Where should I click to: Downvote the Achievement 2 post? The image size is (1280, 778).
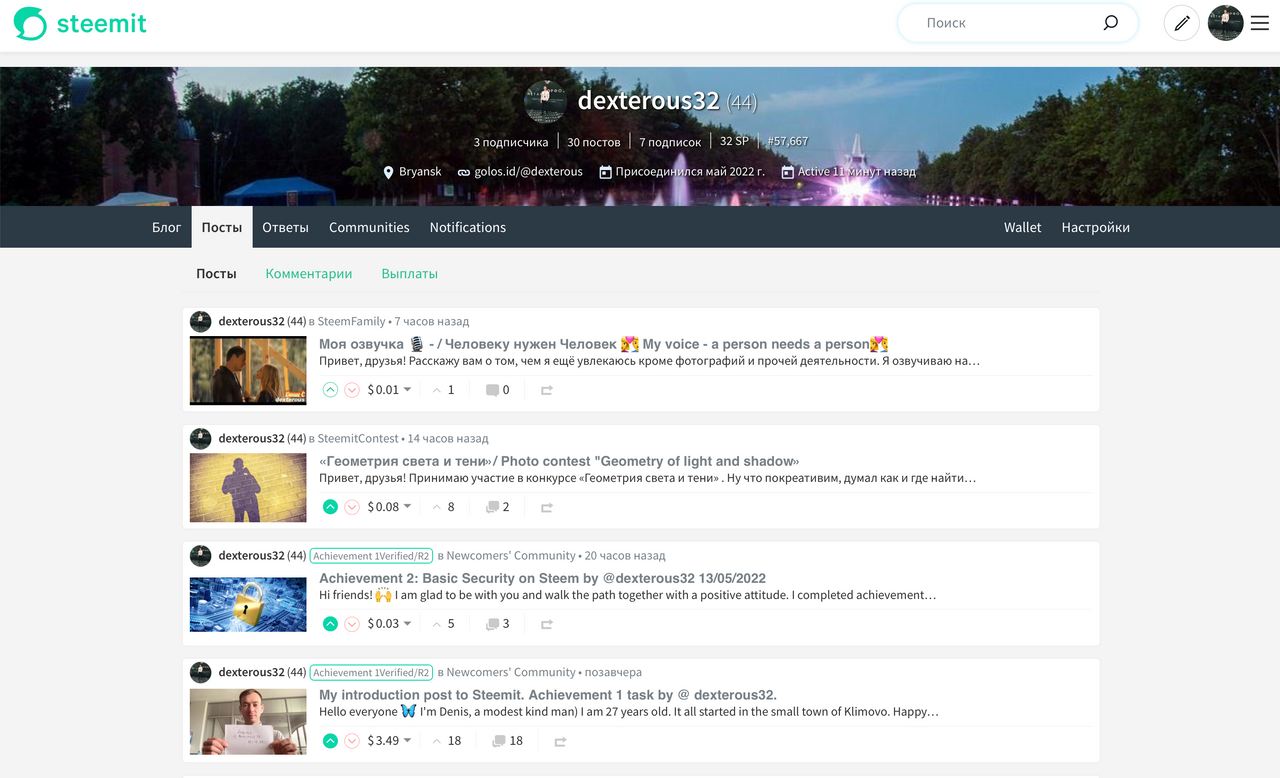(x=352, y=624)
